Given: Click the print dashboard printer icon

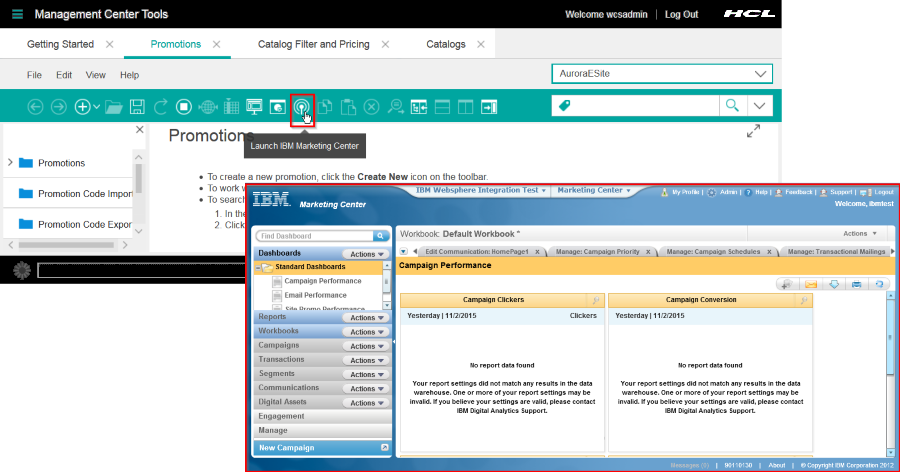Looking at the screenshot, I should (856, 284).
